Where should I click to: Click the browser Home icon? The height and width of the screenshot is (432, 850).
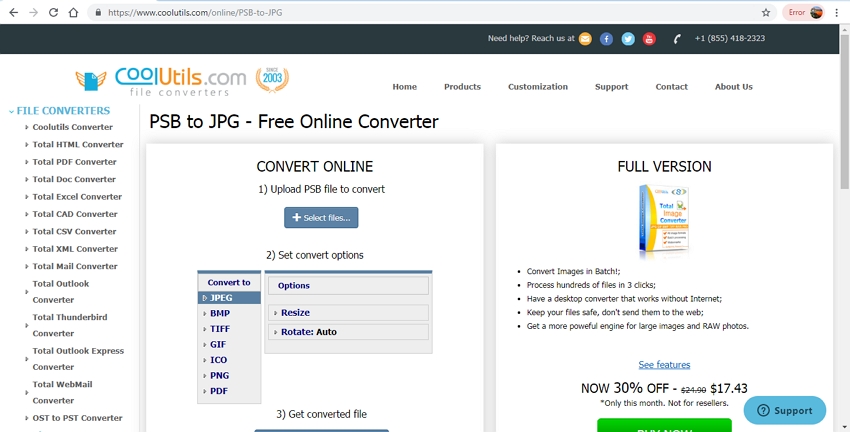[74, 13]
